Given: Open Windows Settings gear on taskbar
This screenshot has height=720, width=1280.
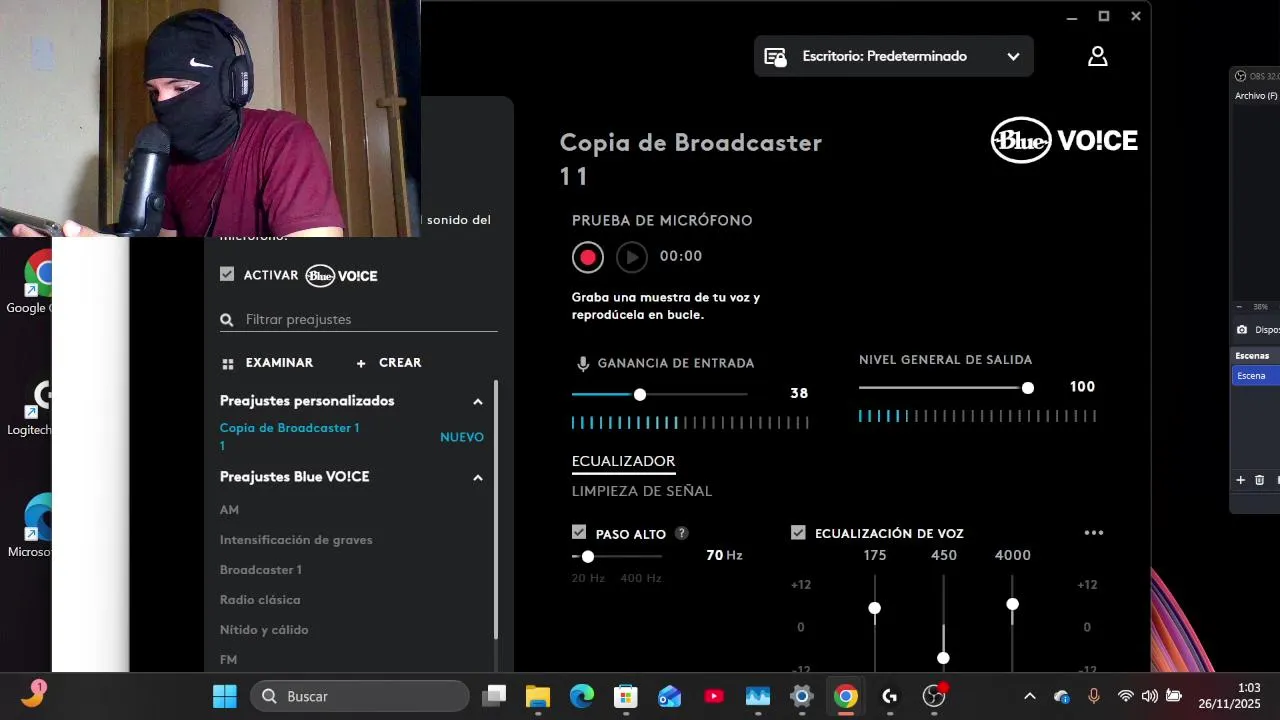Looking at the screenshot, I should coord(802,696).
